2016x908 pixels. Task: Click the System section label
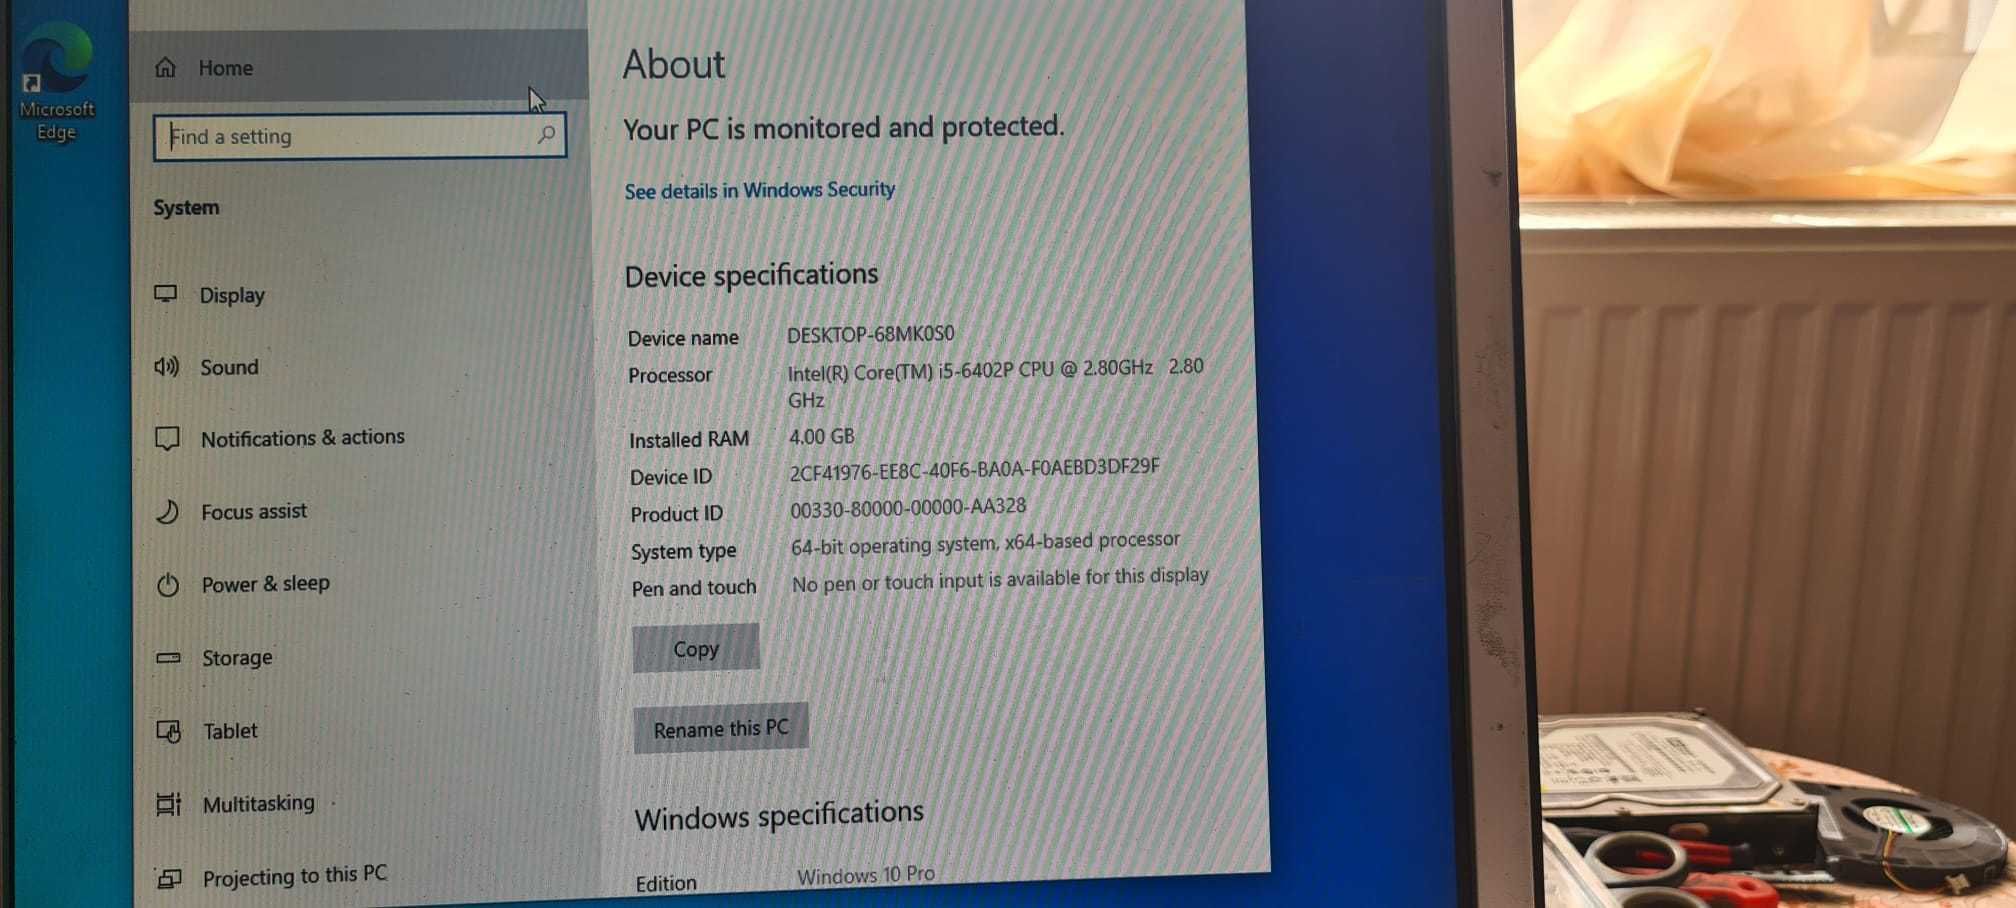coord(186,207)
